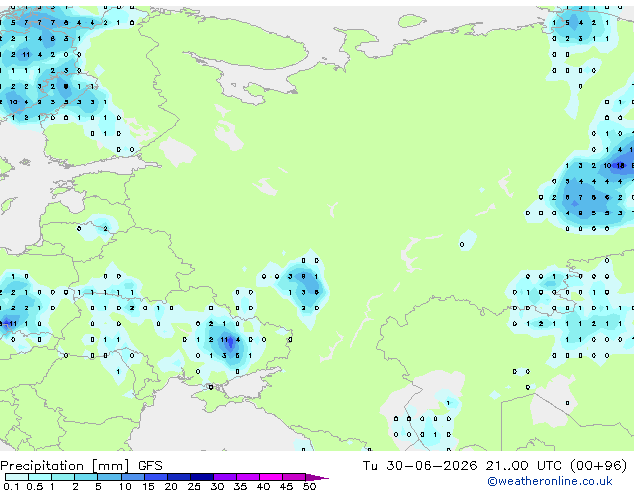Select the '50' legend scale label
634x490 pixels.
coord(310,486)
